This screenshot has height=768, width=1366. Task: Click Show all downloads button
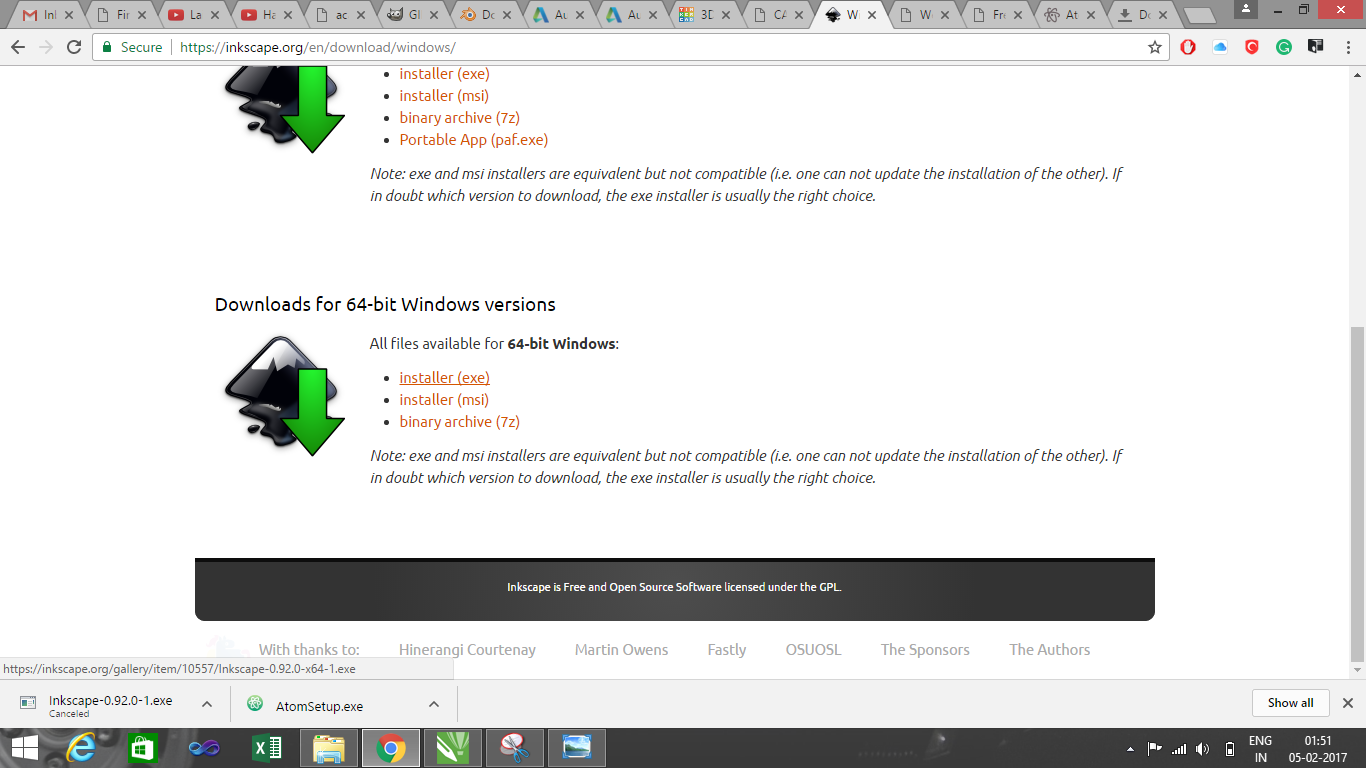[x=1290, y=703]
